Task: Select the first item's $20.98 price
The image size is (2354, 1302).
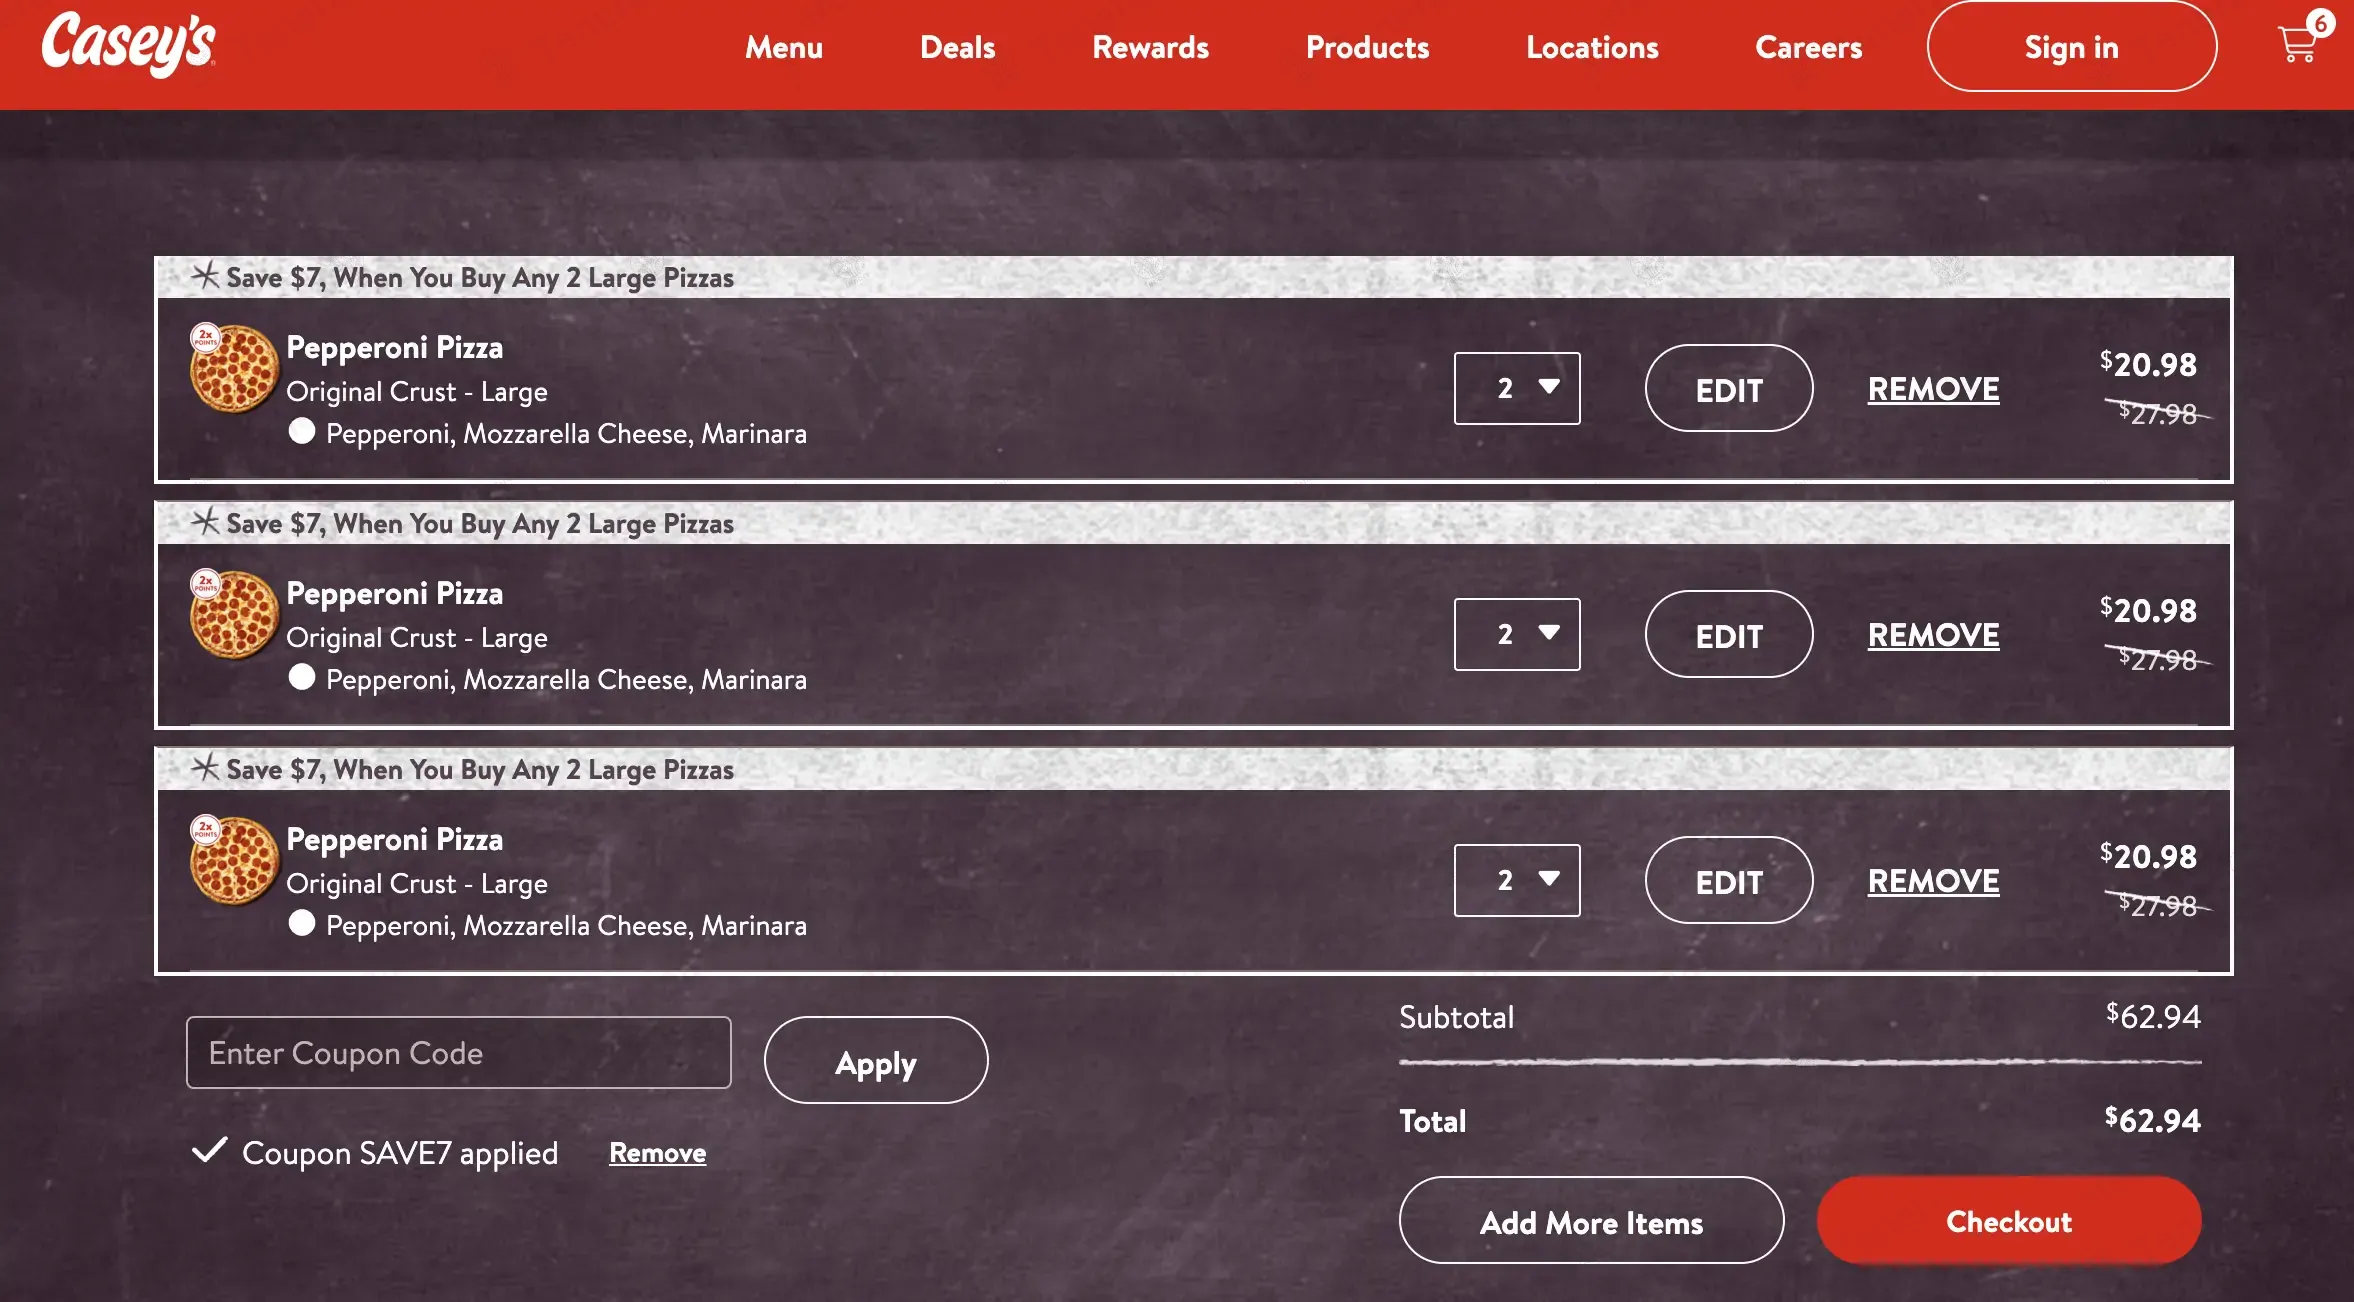Action: (2148, 364)
